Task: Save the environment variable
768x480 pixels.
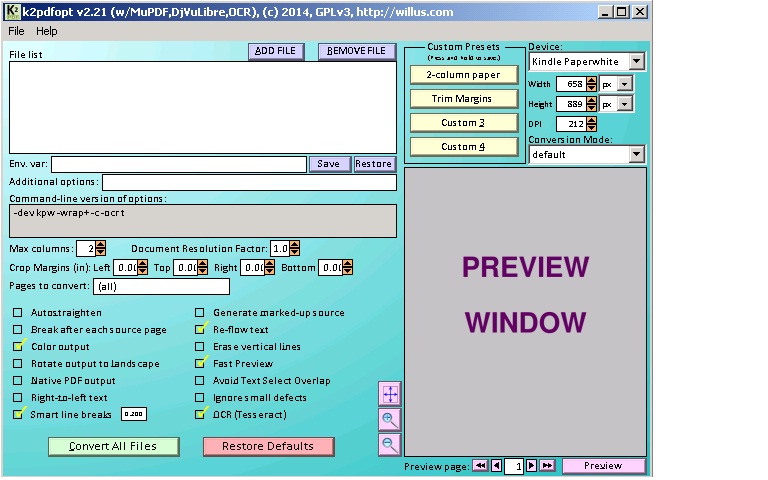Action: pyautogui.click(x=330, y=164)
